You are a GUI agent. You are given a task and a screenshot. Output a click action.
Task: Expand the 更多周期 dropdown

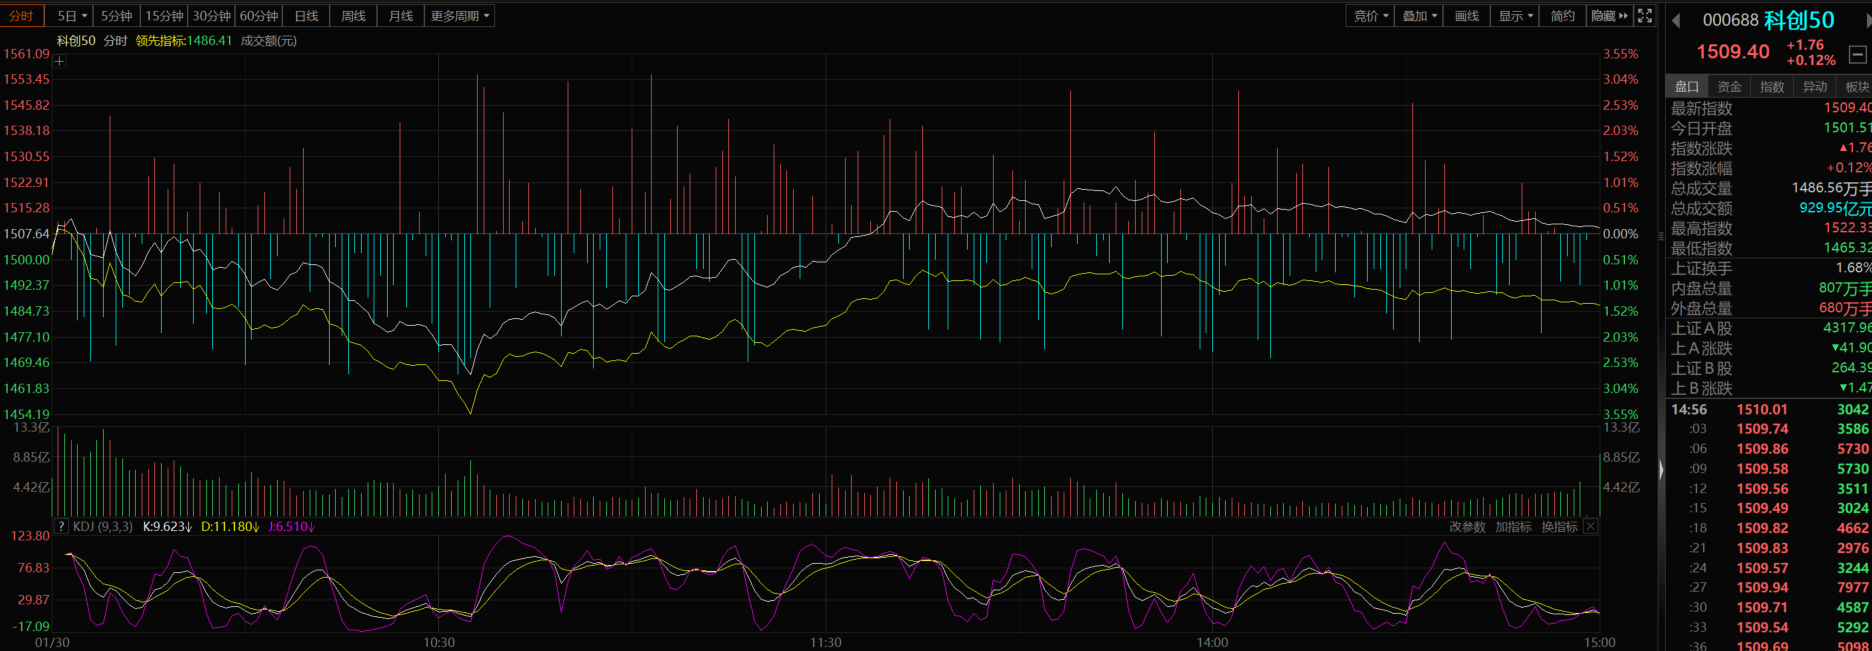point(460,16)
